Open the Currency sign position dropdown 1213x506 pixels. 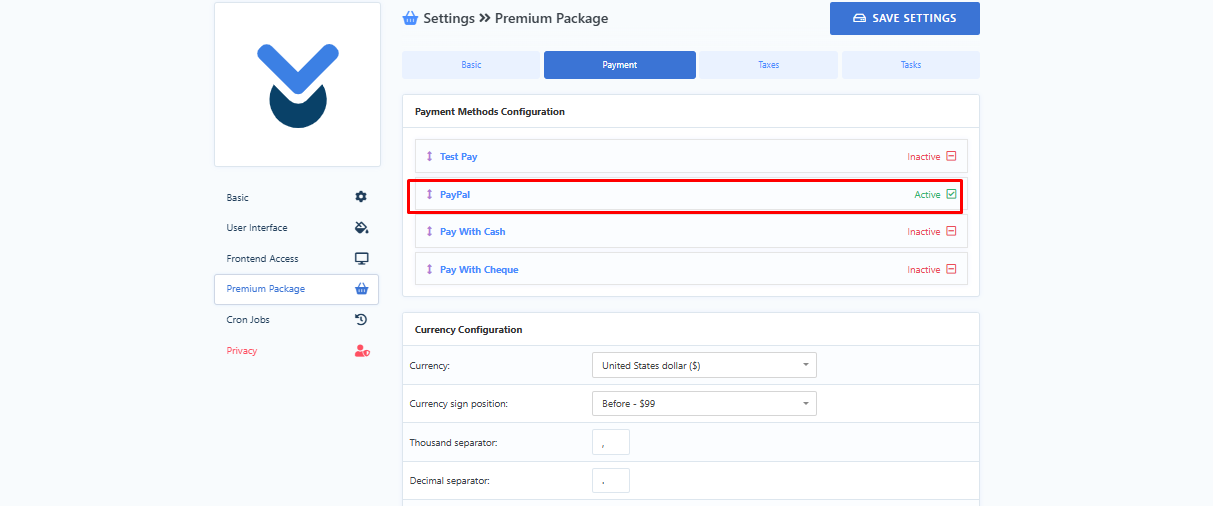click(x=704, y=404)
